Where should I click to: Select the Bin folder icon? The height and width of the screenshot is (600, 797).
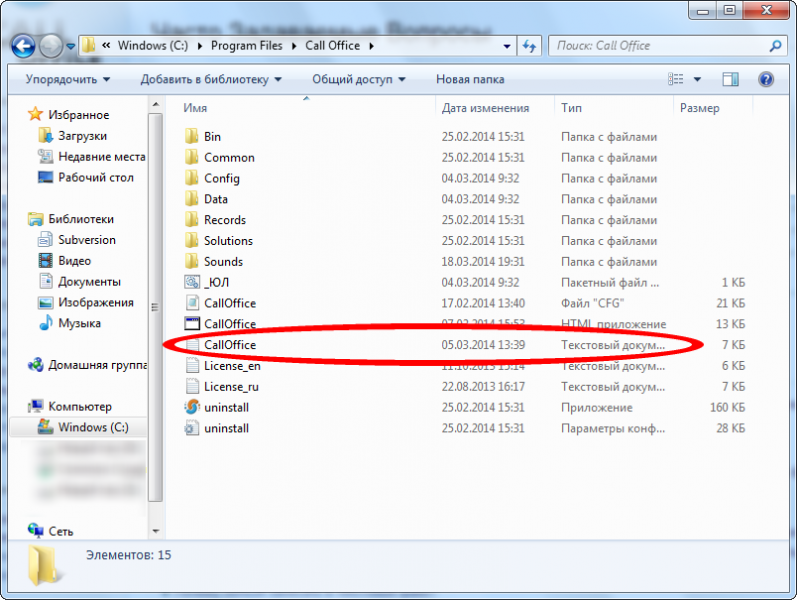pos(192,136)
